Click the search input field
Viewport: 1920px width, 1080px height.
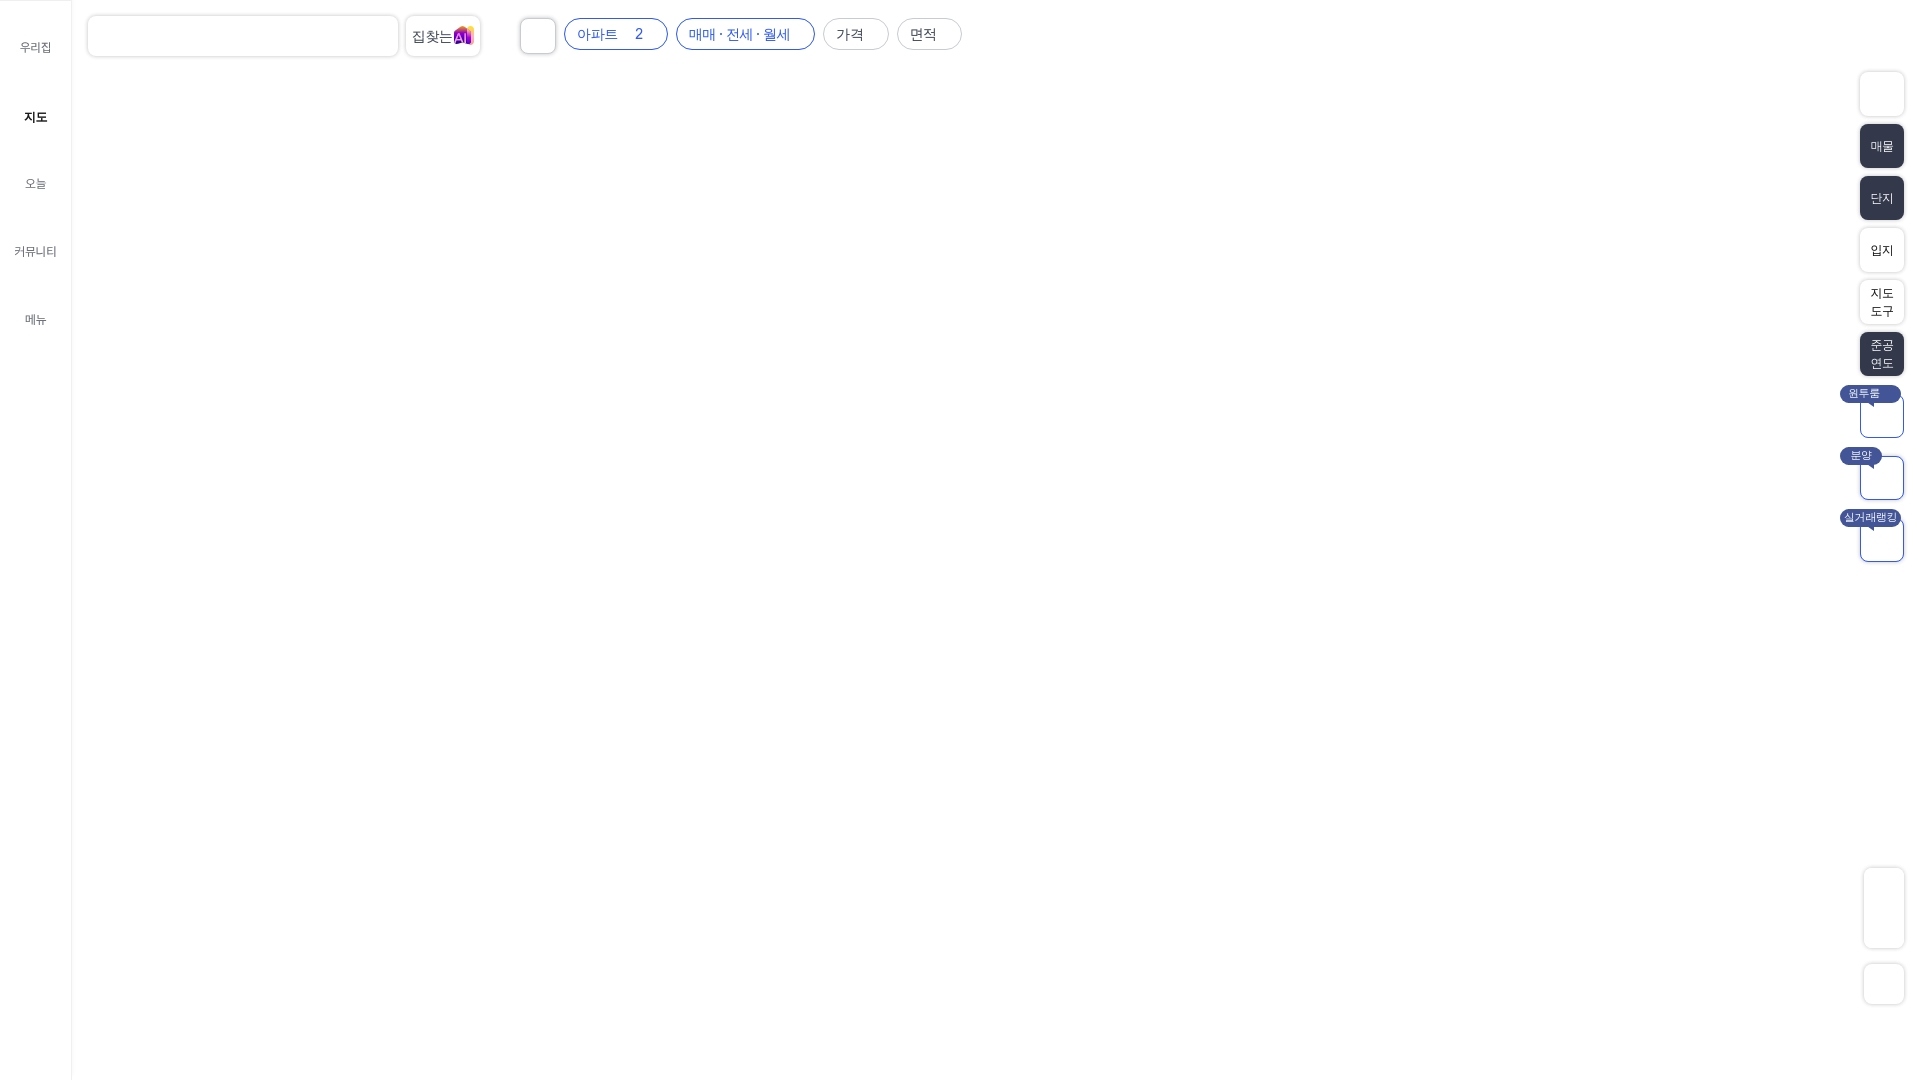coord(242,36)
